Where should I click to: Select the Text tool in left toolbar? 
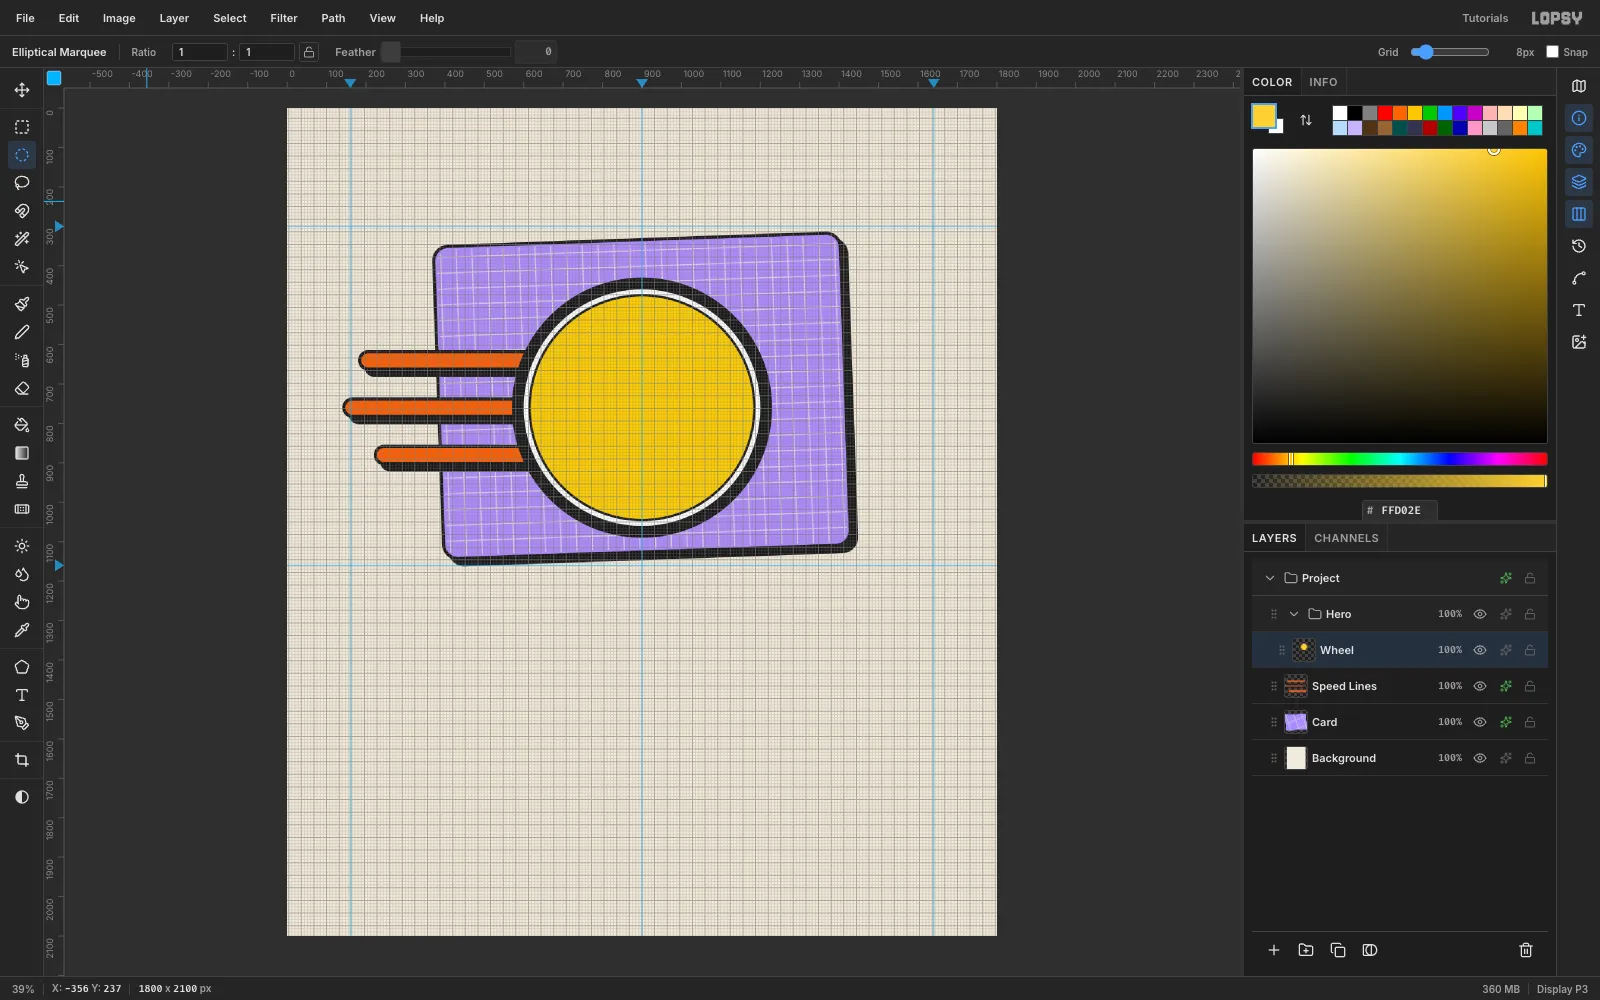click(22, 695)
